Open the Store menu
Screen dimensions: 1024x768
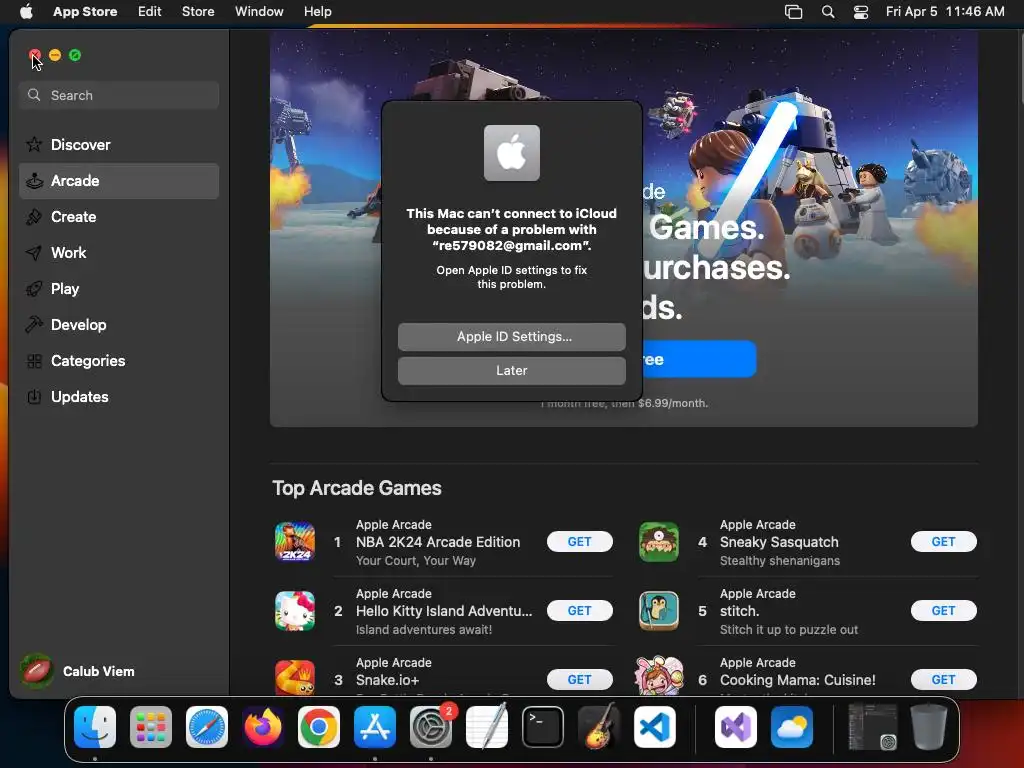pyautogui.click(x=198, y=12)
